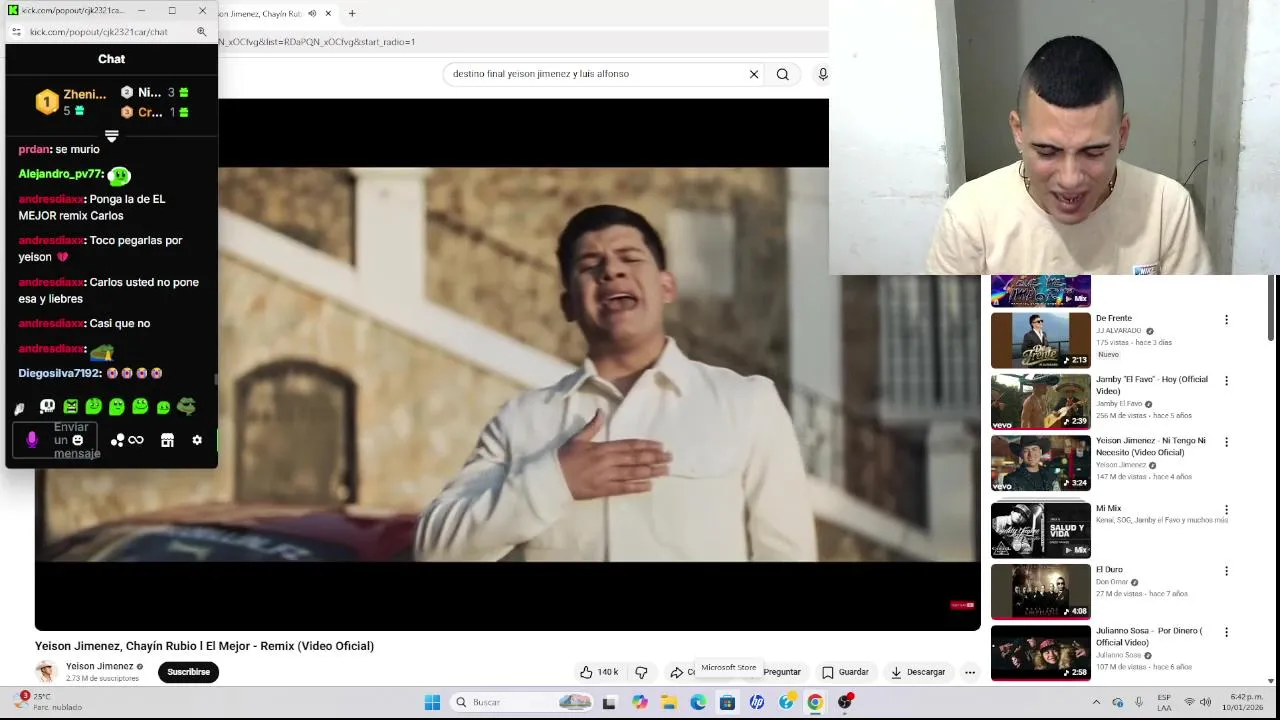Image resolution: width=1280 pixels, height=720 pixels.
Task: Open Jamby El Favo Hoy thumbnail
Action: (1040, 401)
